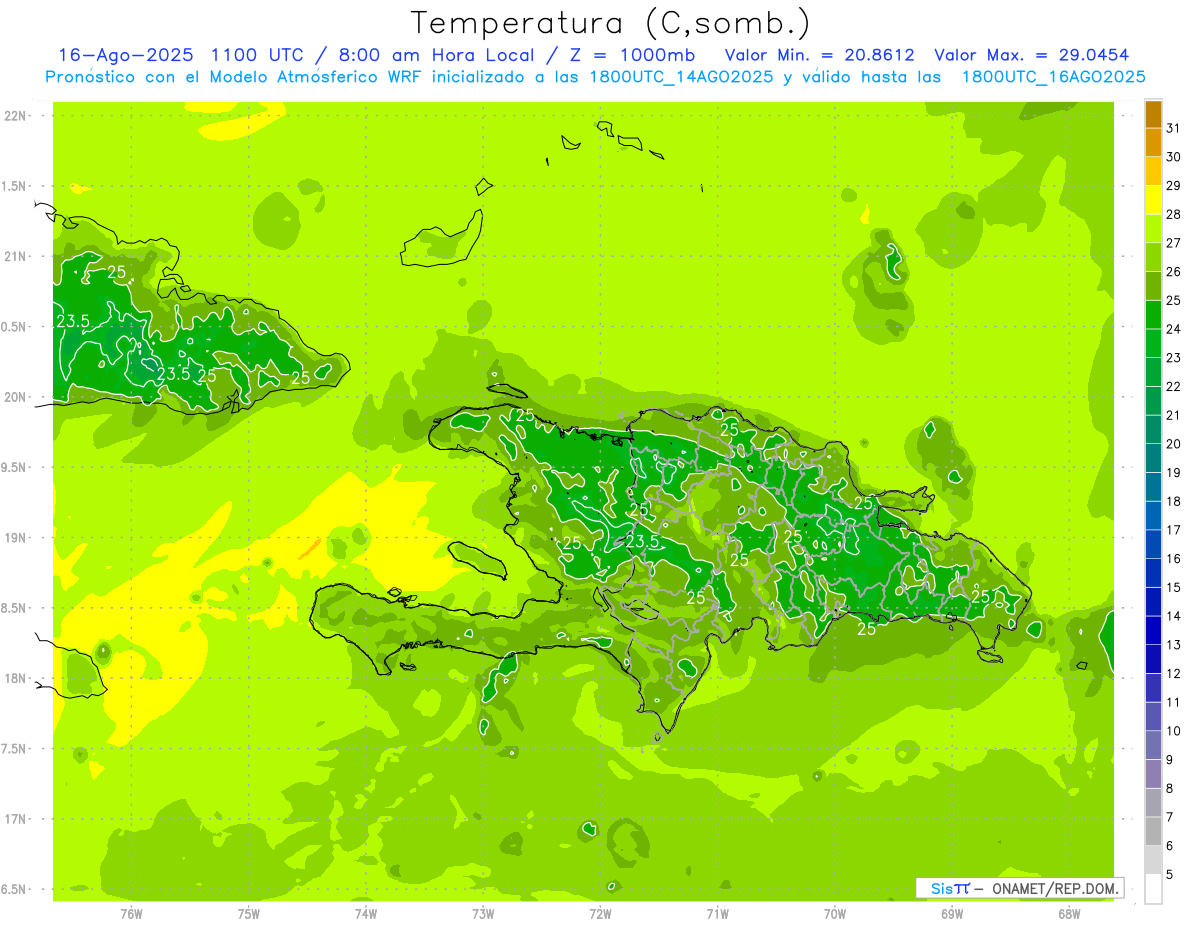Pick the purple swatch between 8 and 9
Viewport: 1200px width, 927px height.
tap(1154, 775)
